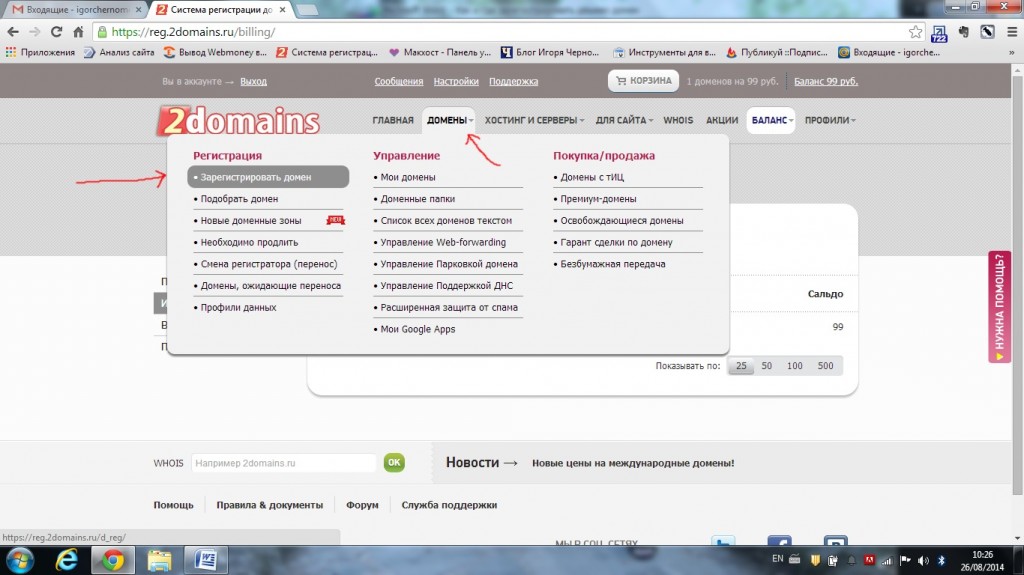Click the green padlock in the address bar
Viewport: 1024px width, 575px height.
point(102,31)
